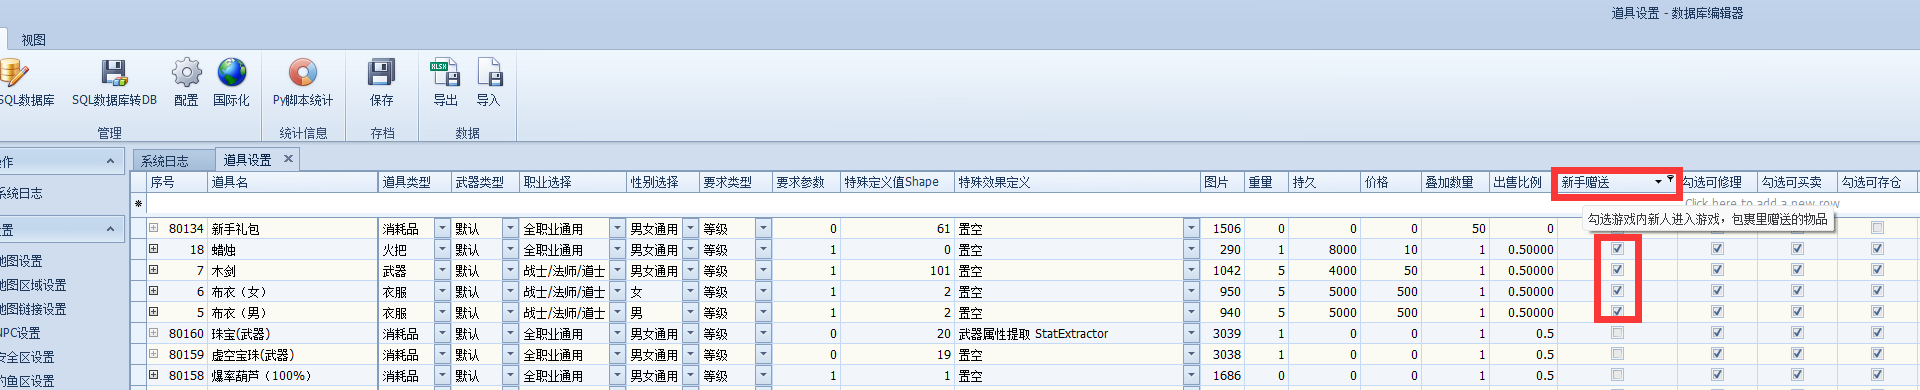Open 系统日志 in the sidebar
The height and width of the screenshot is (390, 1920).
pos(22,194)
